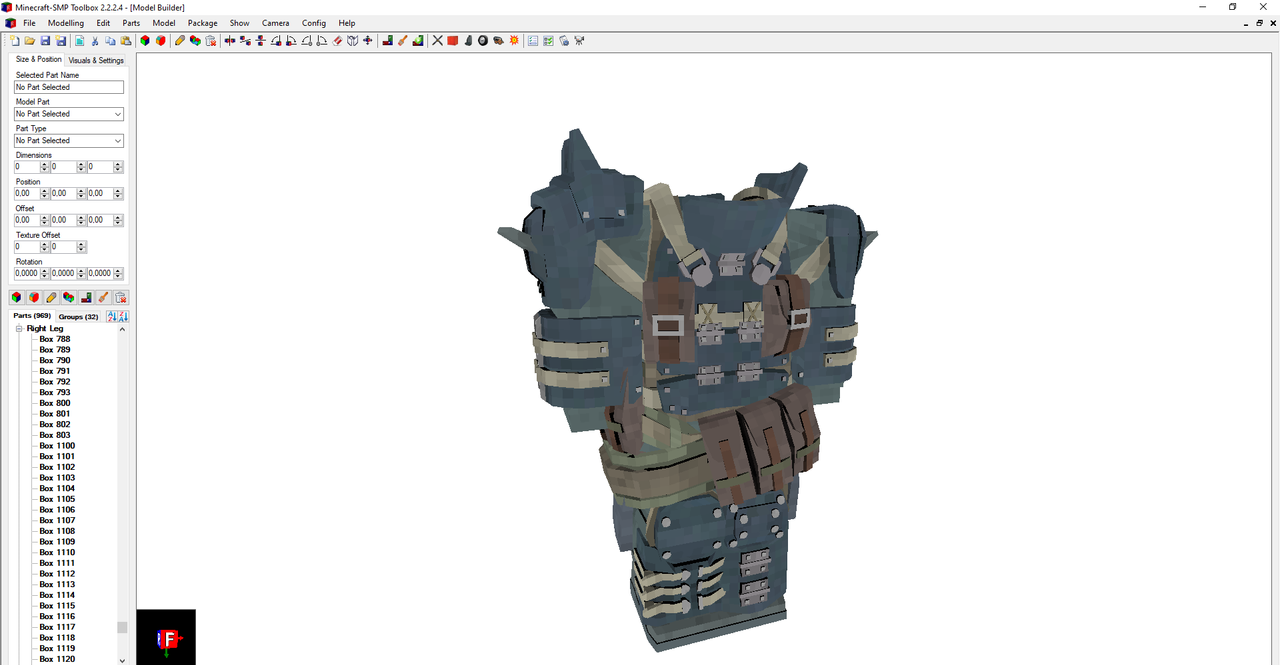
Task: Click the green checklist icon in toolbar
Action: coord(548,41)
